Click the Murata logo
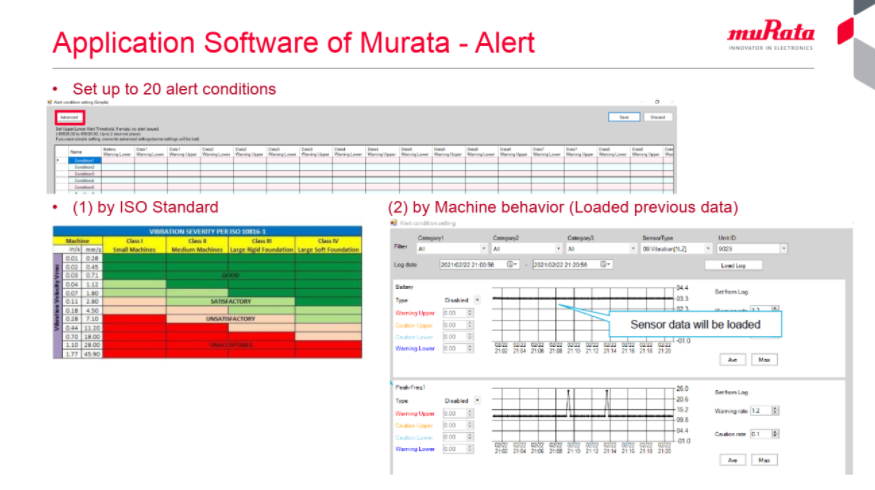This screenshot has height=490, width=875. coord(771,35)
